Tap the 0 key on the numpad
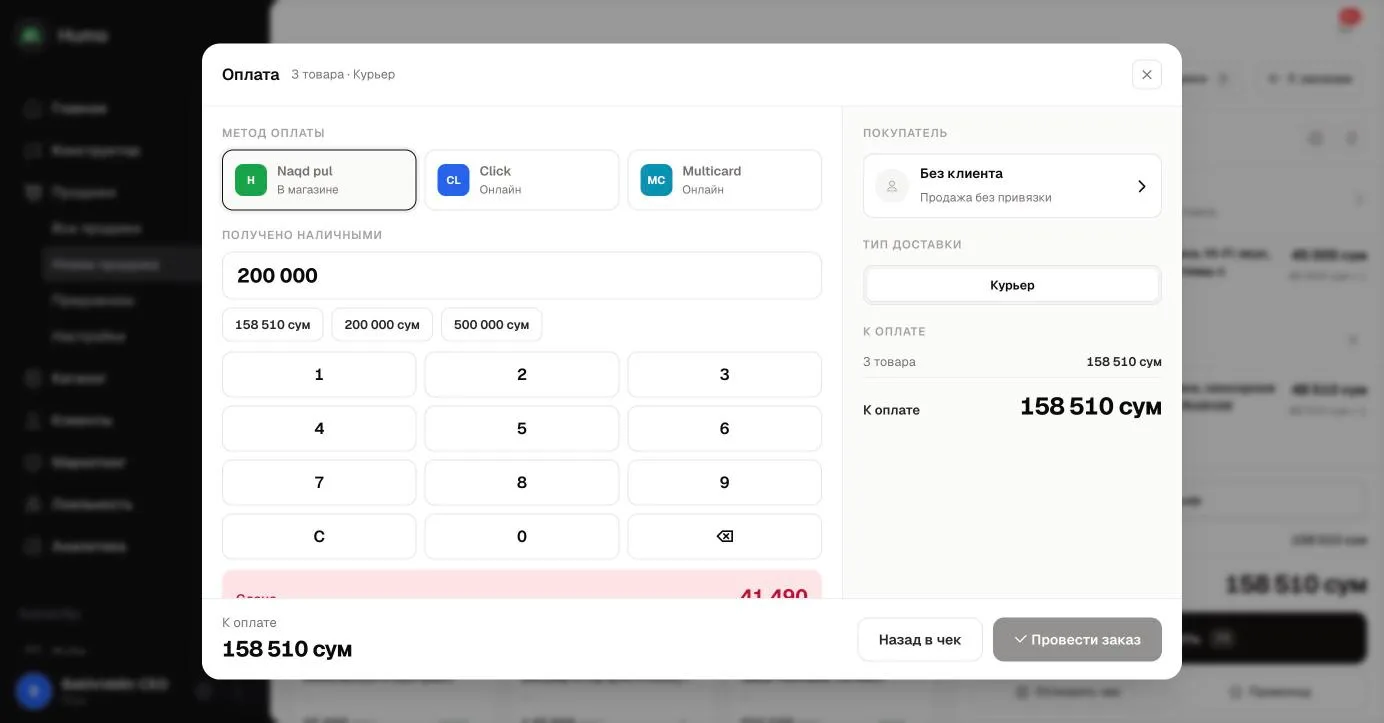The width and height of the screenshot is (1384, 723). 522,537
